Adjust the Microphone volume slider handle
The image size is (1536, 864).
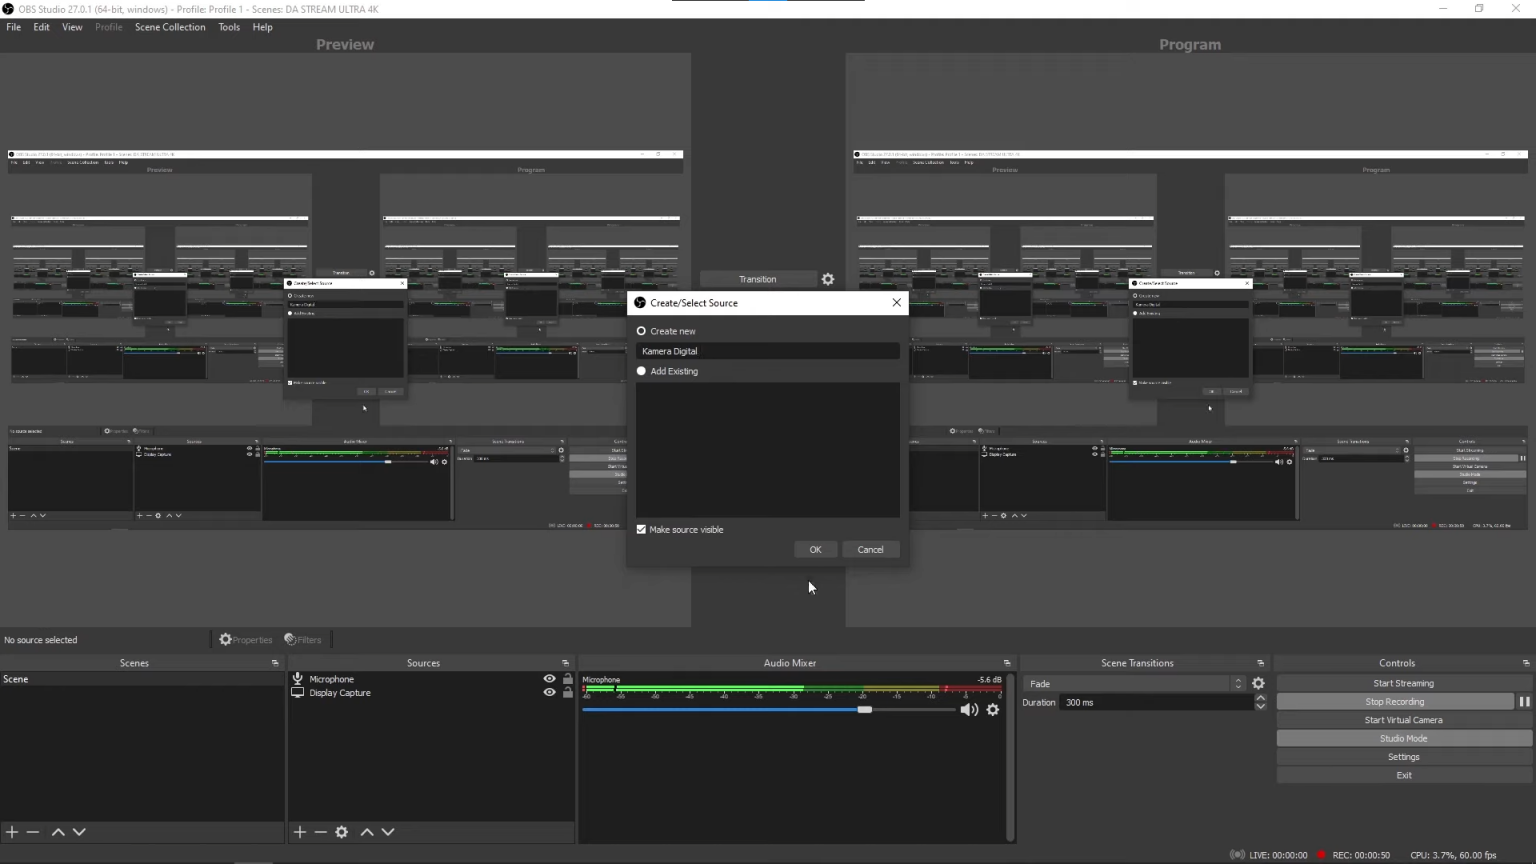pos(865,710)
